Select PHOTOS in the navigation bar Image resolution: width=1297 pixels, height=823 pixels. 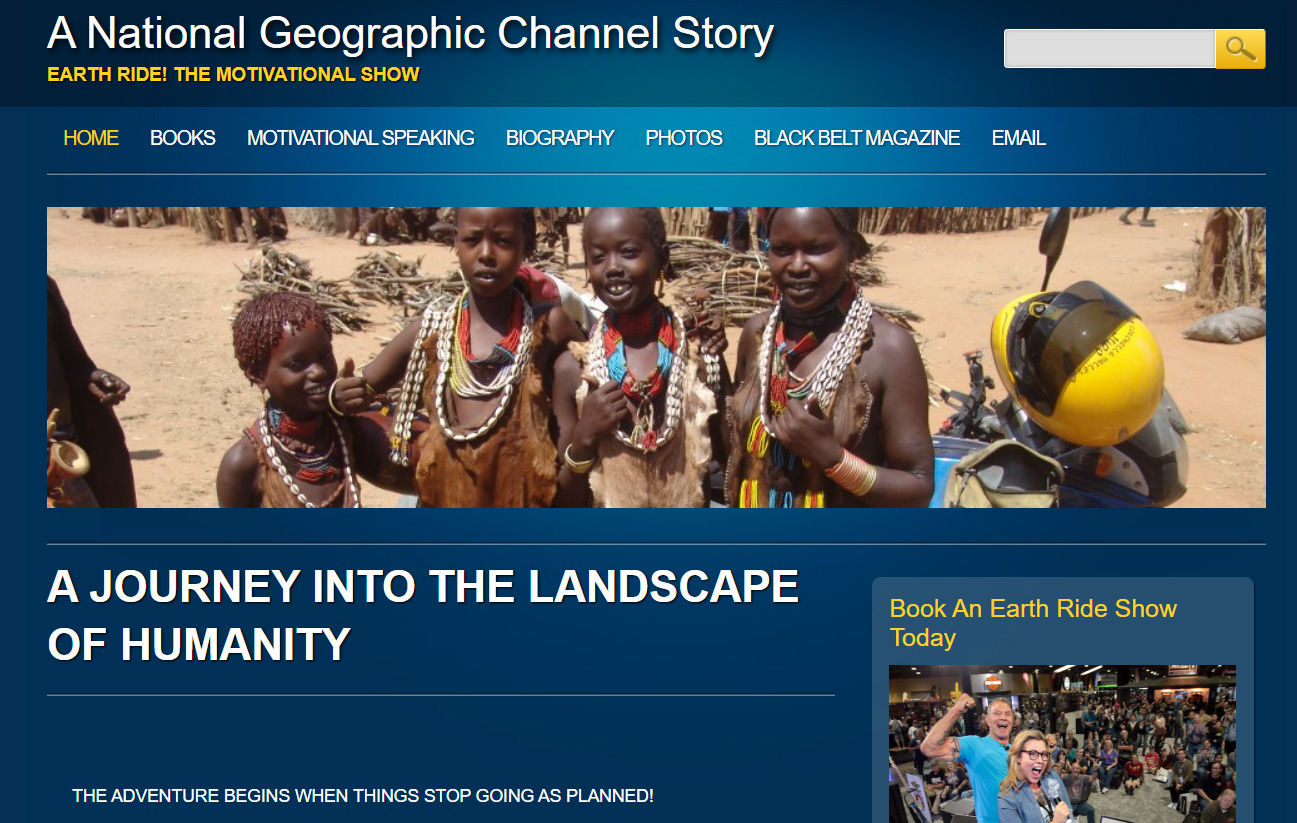(x=684, y=138)
